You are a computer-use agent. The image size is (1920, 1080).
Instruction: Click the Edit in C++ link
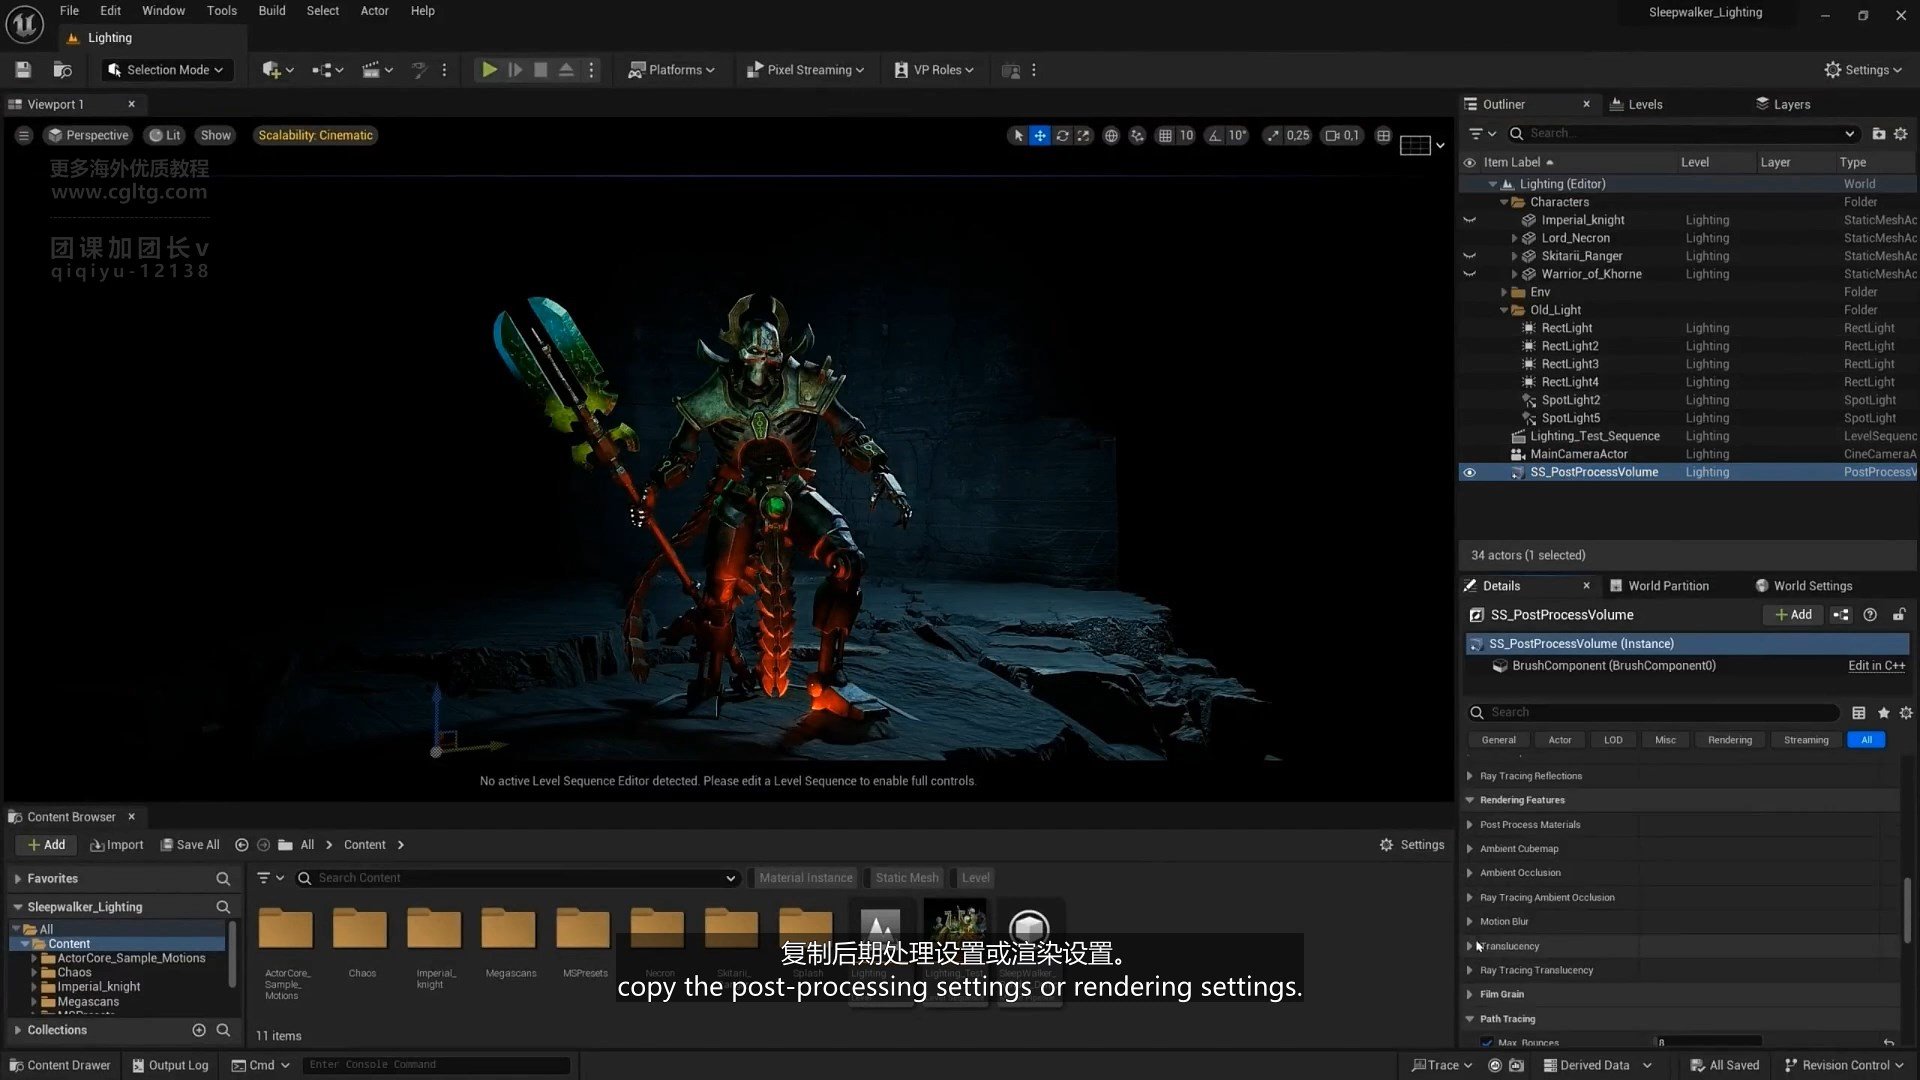click(1876, 666)
